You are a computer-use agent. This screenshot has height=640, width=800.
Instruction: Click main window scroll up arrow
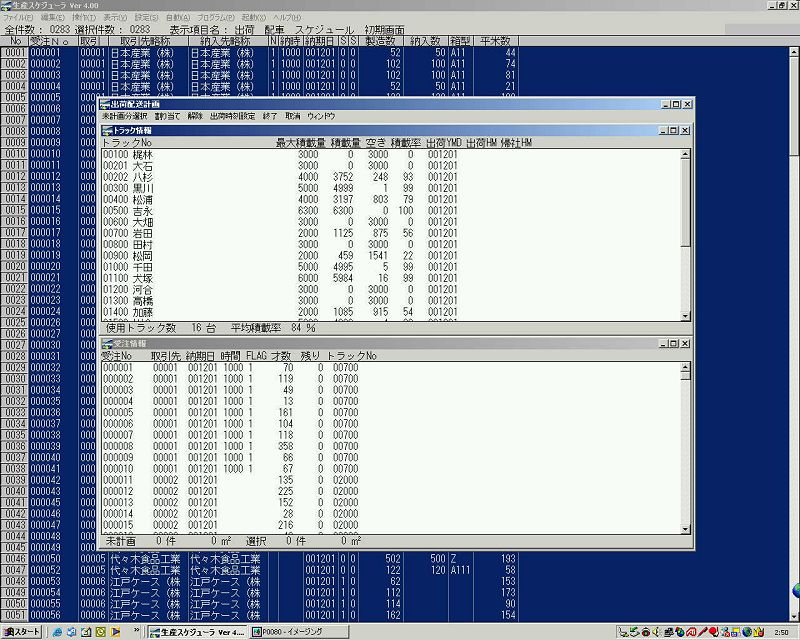(794, 52)
